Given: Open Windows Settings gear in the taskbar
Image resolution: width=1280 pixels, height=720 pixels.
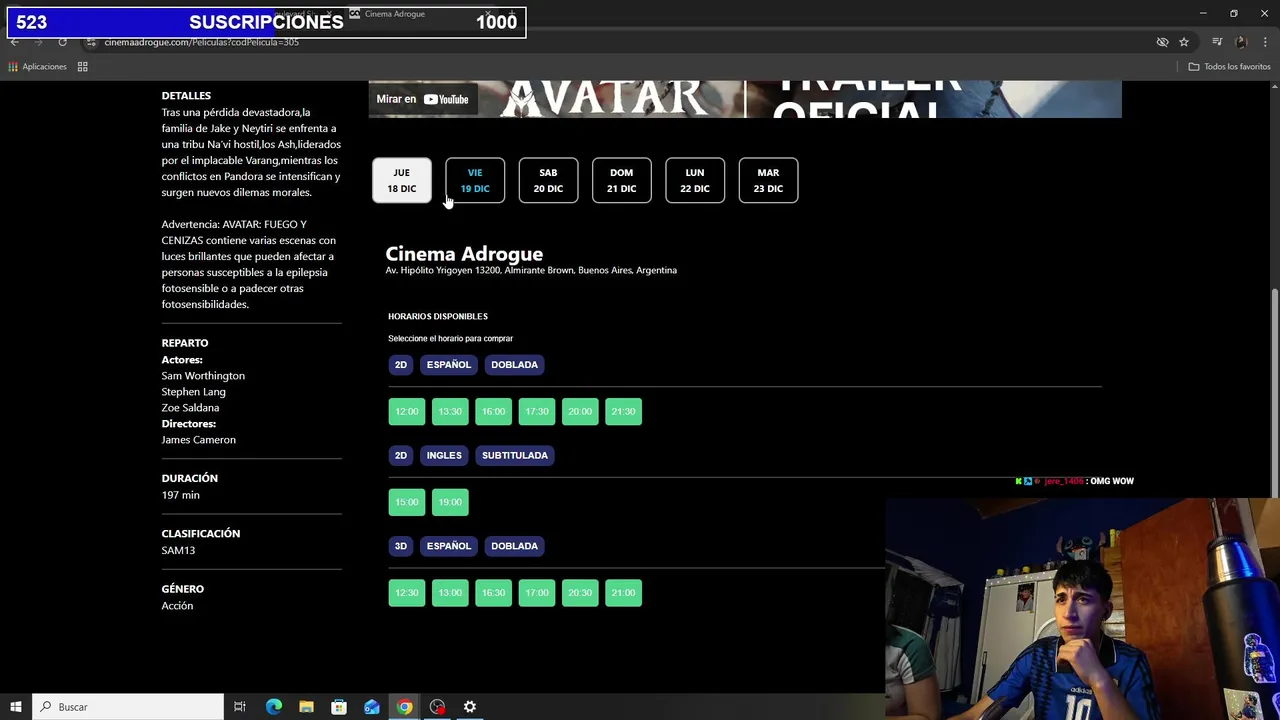Looking at the screenshot, I should [470, 707].
